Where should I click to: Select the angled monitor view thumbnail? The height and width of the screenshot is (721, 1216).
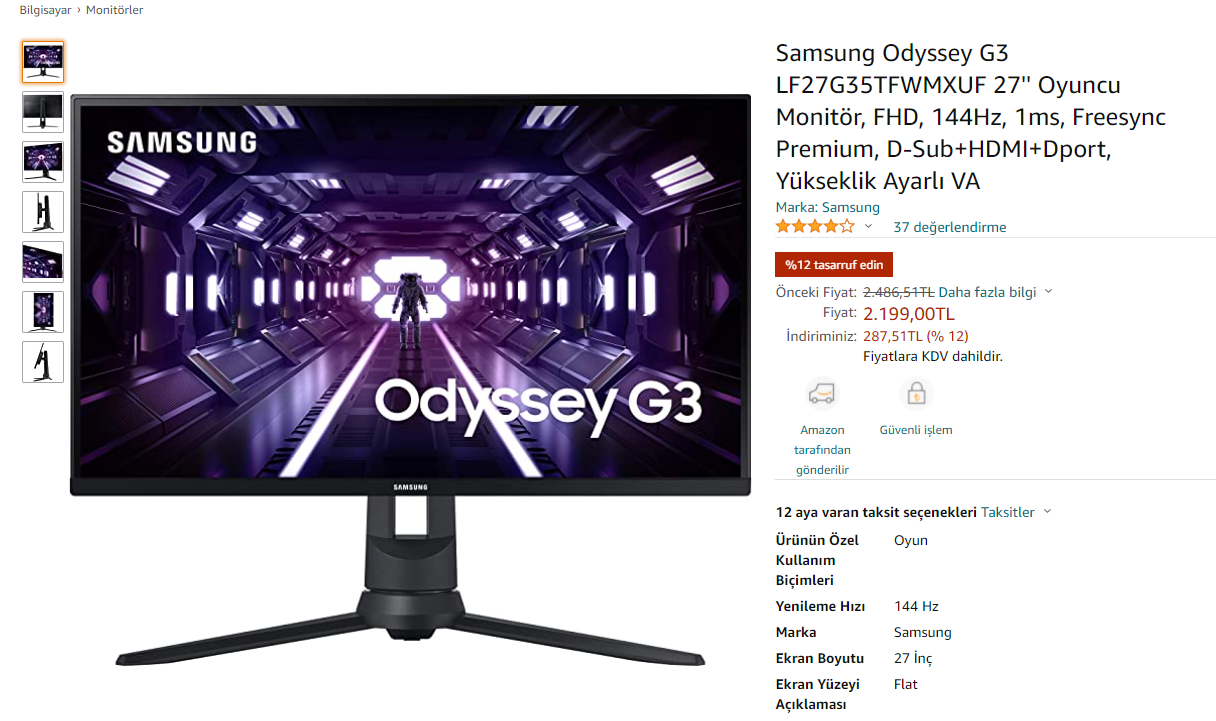click(x=43, y=262)
